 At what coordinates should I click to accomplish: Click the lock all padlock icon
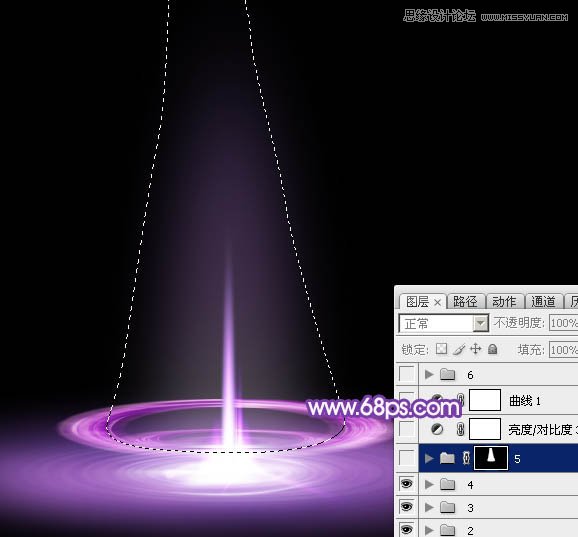pyautogui.click(x=492, y=349)
